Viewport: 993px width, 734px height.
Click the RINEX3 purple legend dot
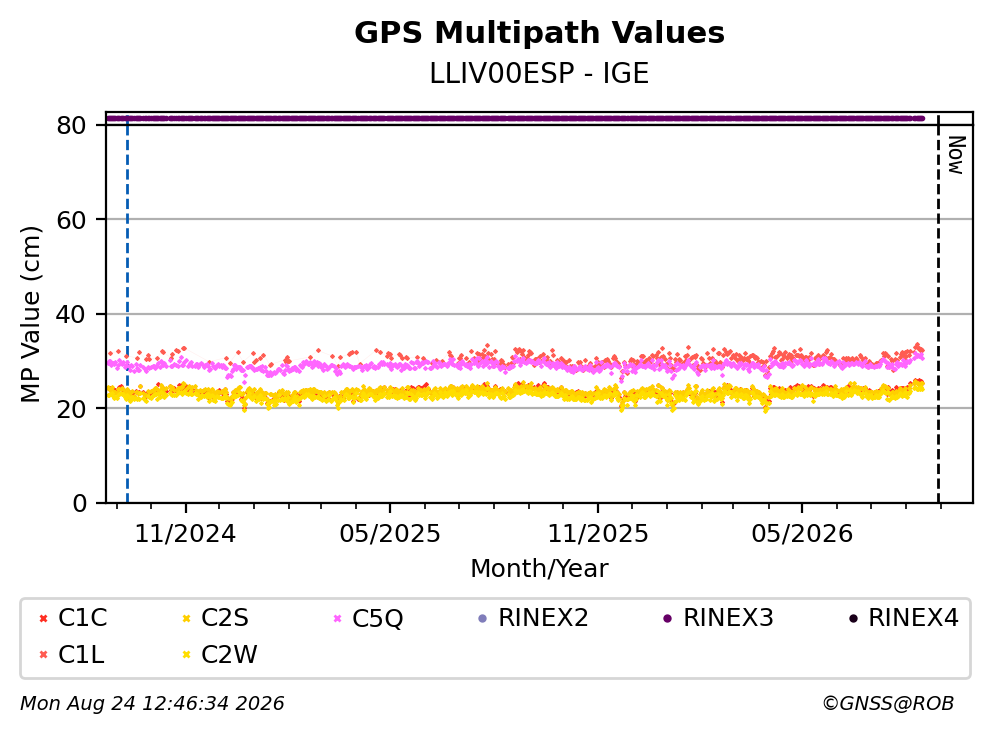(x=667, y=618)
